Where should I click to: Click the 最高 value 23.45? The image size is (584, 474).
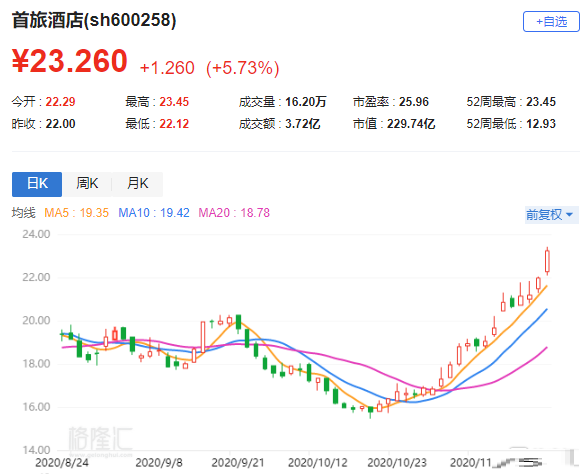[174, 102]
